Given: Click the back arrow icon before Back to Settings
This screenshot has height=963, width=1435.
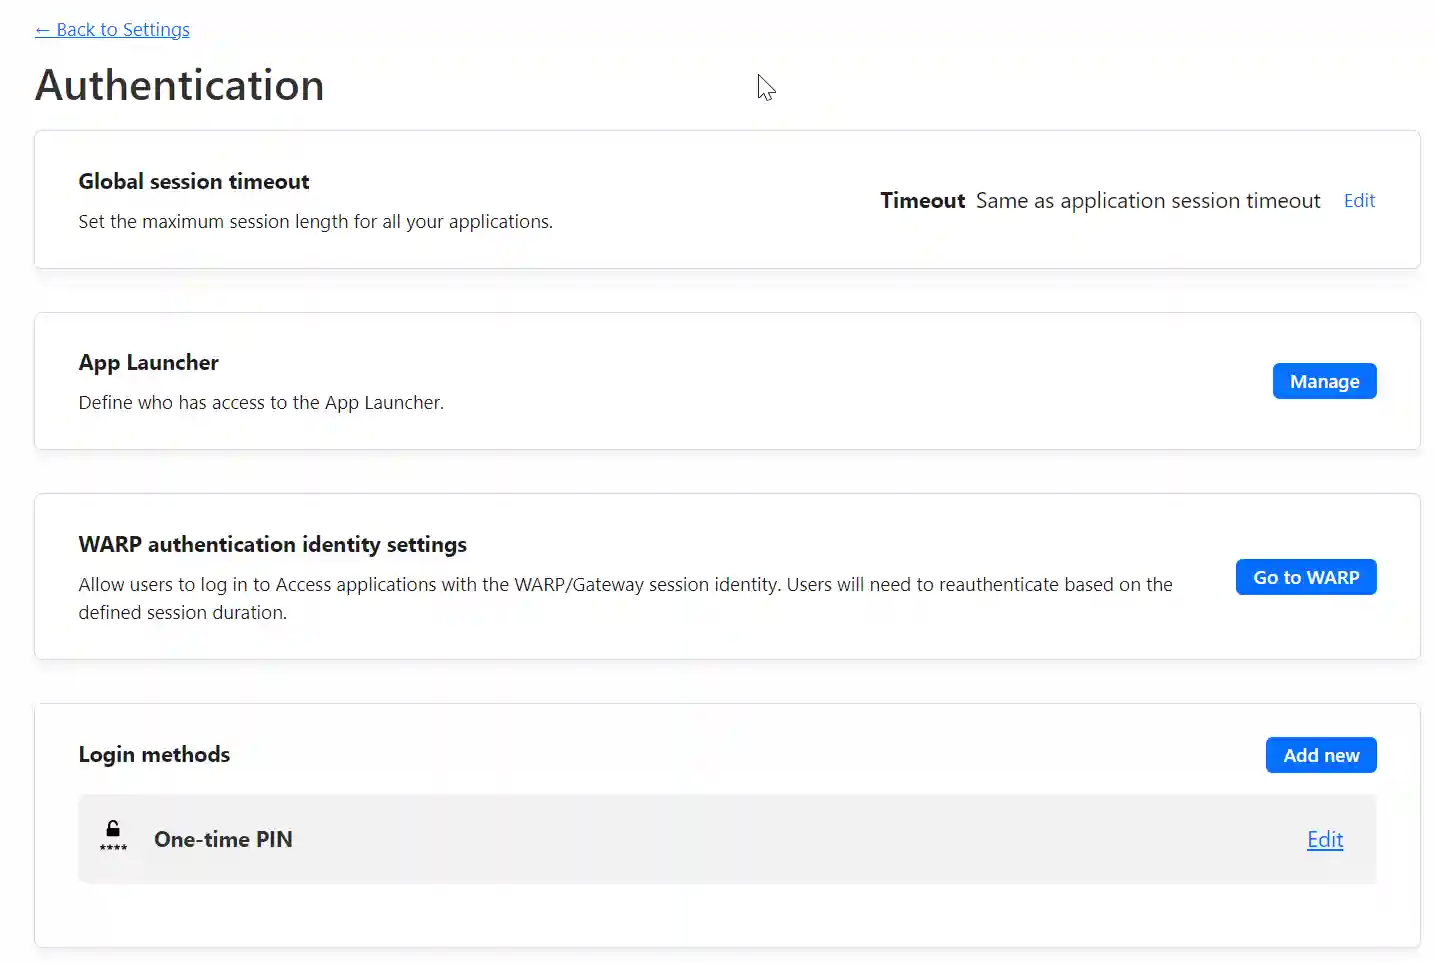Looking at the screenshot, I should click(x=44, y=29).
